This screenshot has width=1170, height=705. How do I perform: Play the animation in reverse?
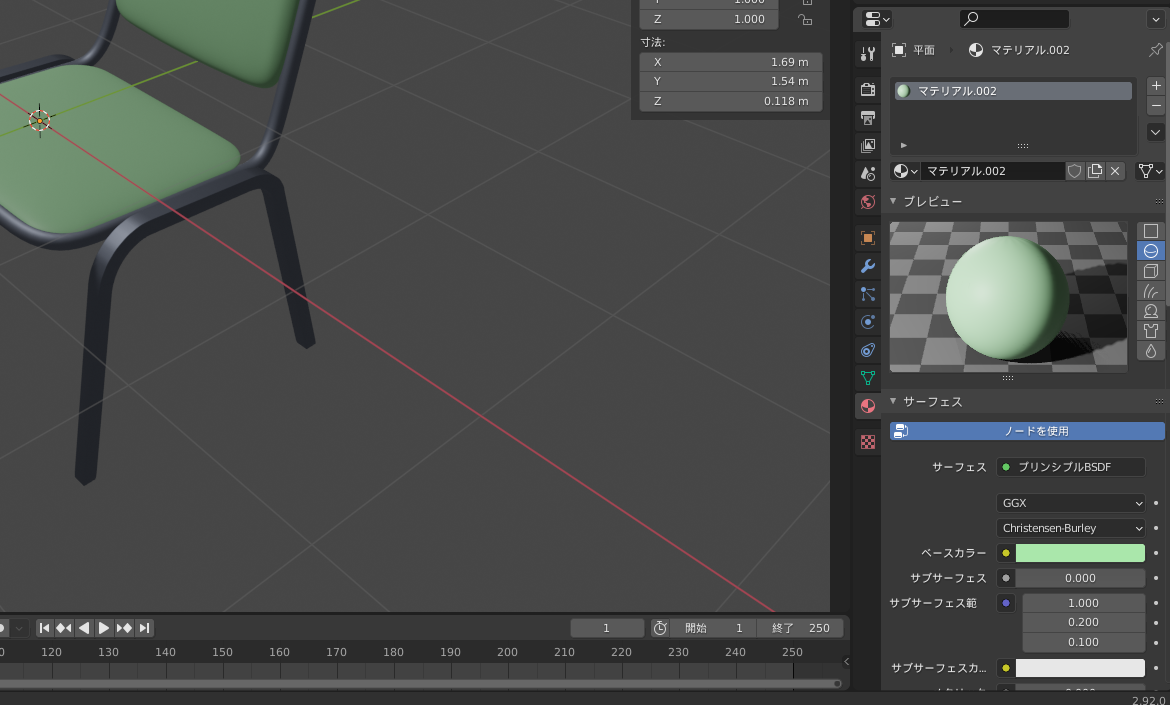(x=84, y=628)
